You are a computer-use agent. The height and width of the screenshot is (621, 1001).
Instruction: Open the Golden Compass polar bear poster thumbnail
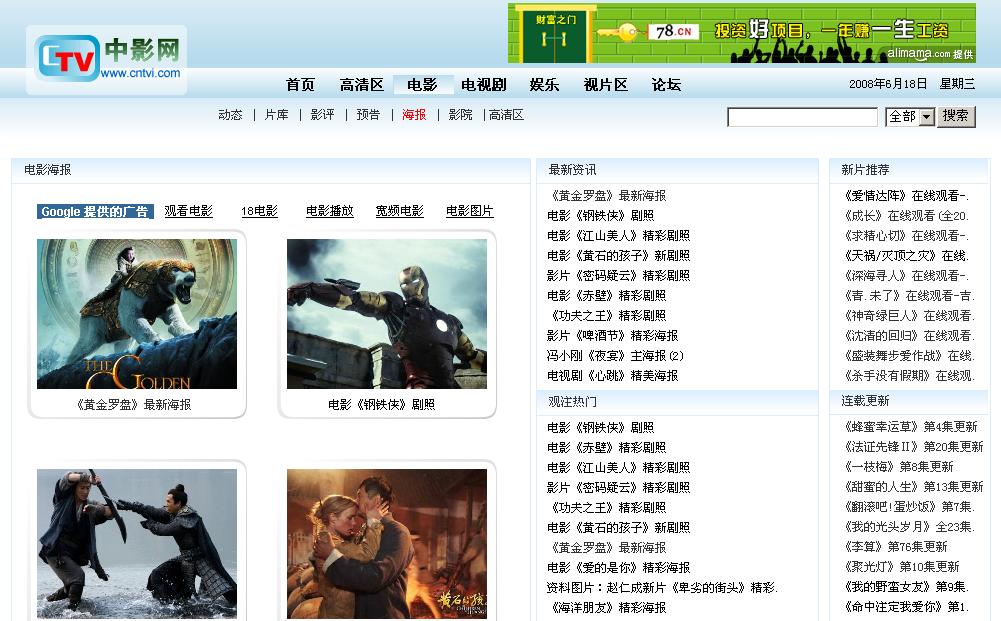(x=137, y=314)
